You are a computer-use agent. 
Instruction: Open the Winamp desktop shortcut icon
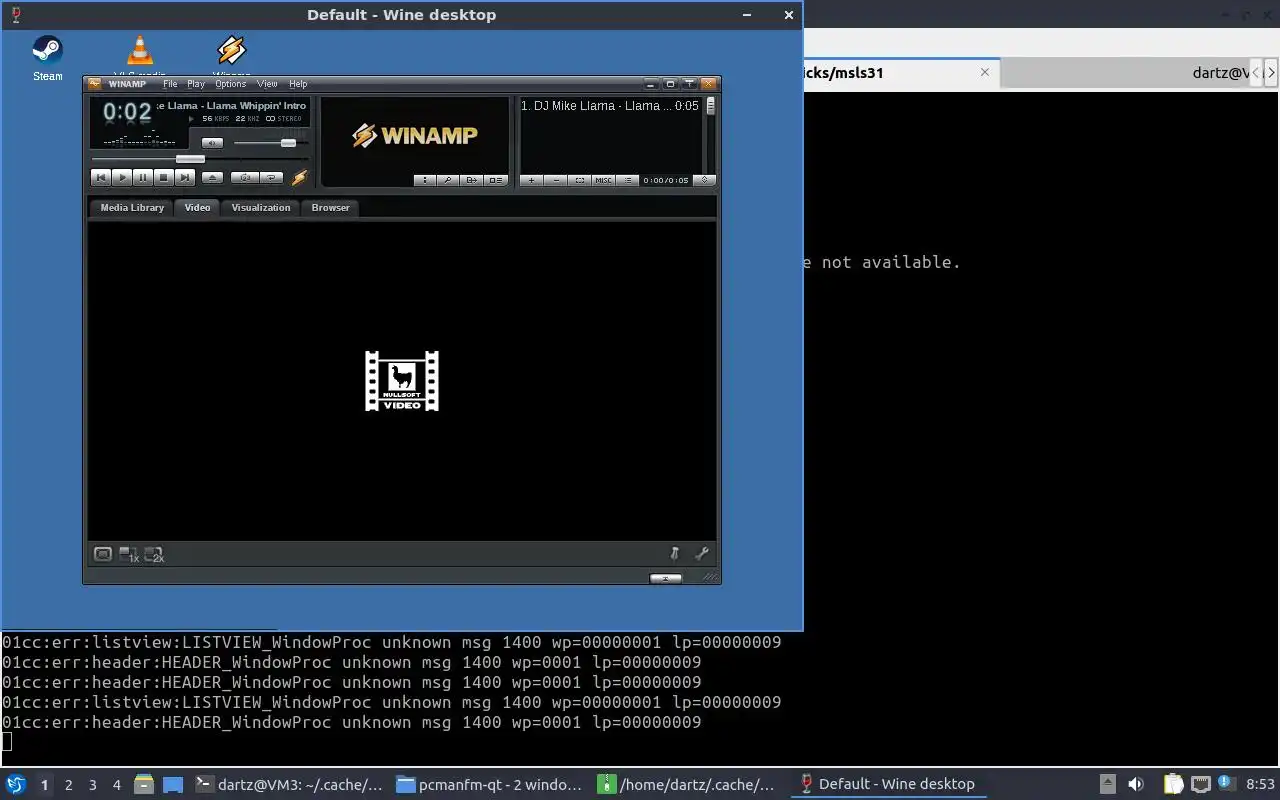(231, 52)
